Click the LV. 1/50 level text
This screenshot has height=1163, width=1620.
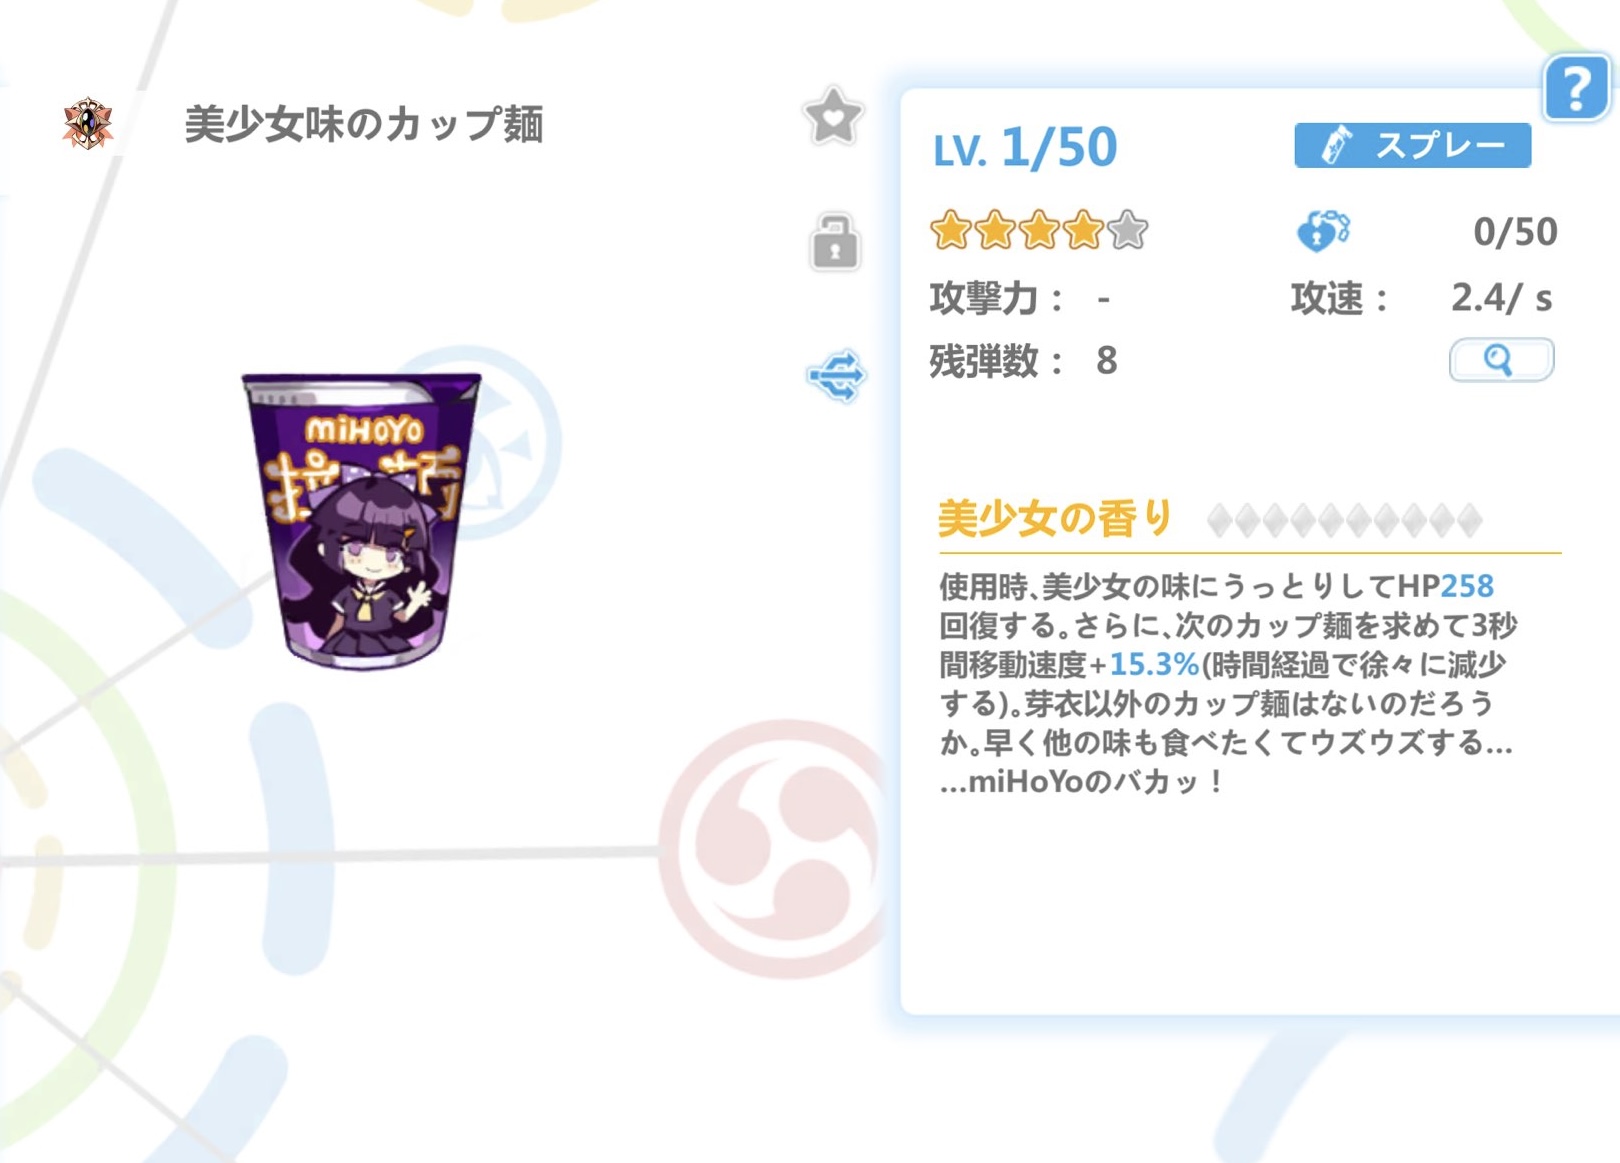coord(1025,148)
